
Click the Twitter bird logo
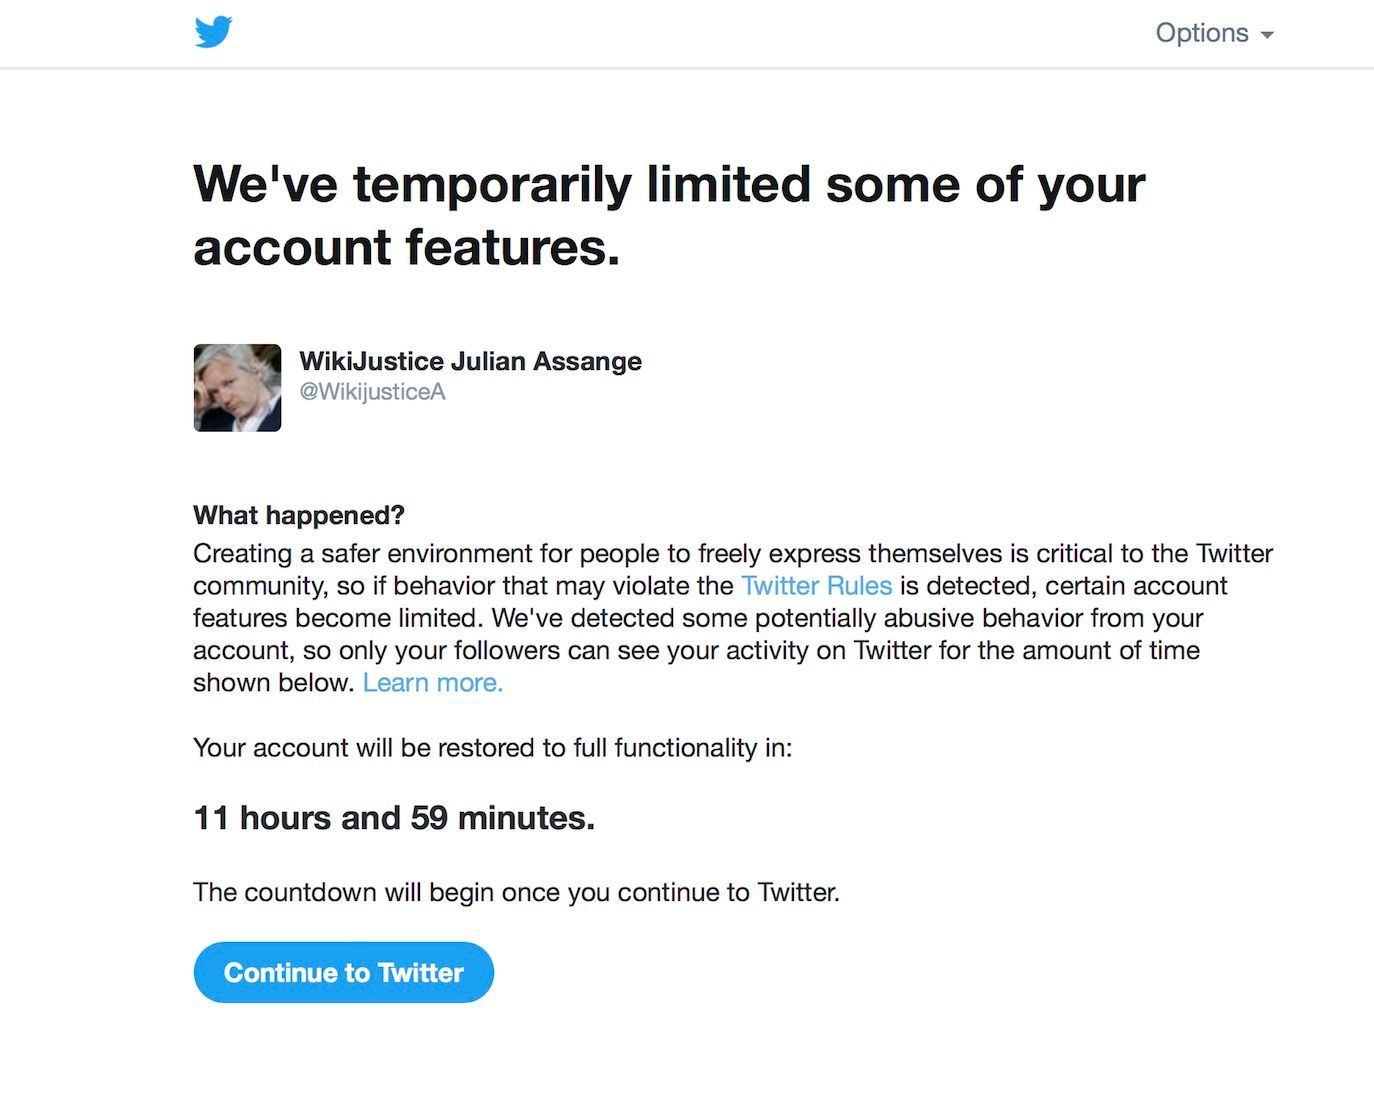pos(213,32)
